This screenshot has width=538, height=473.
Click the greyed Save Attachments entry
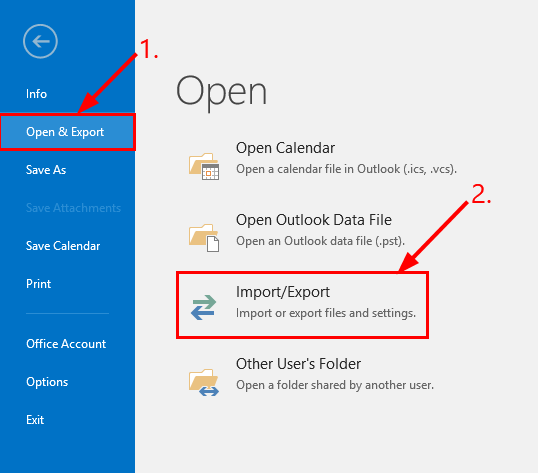coord(73,208)
